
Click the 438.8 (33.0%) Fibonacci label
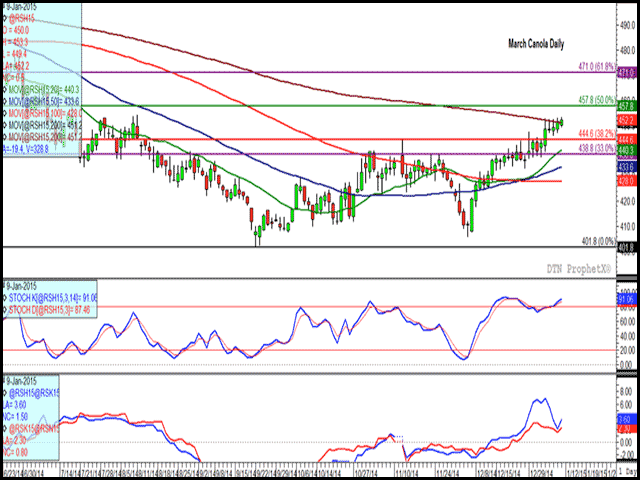597,148
